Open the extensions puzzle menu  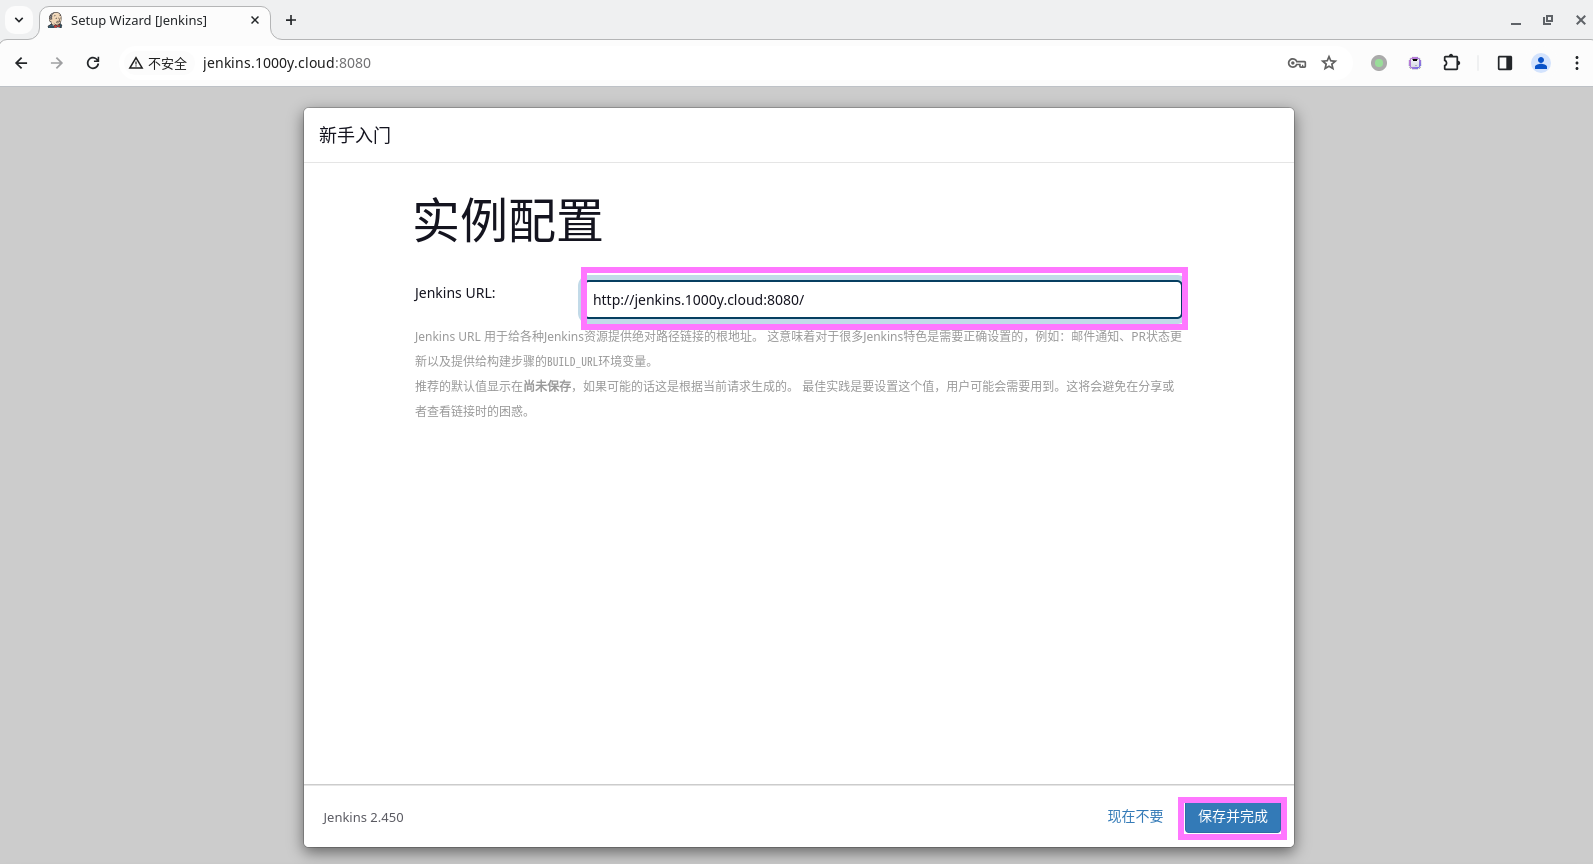(1451, 63)
